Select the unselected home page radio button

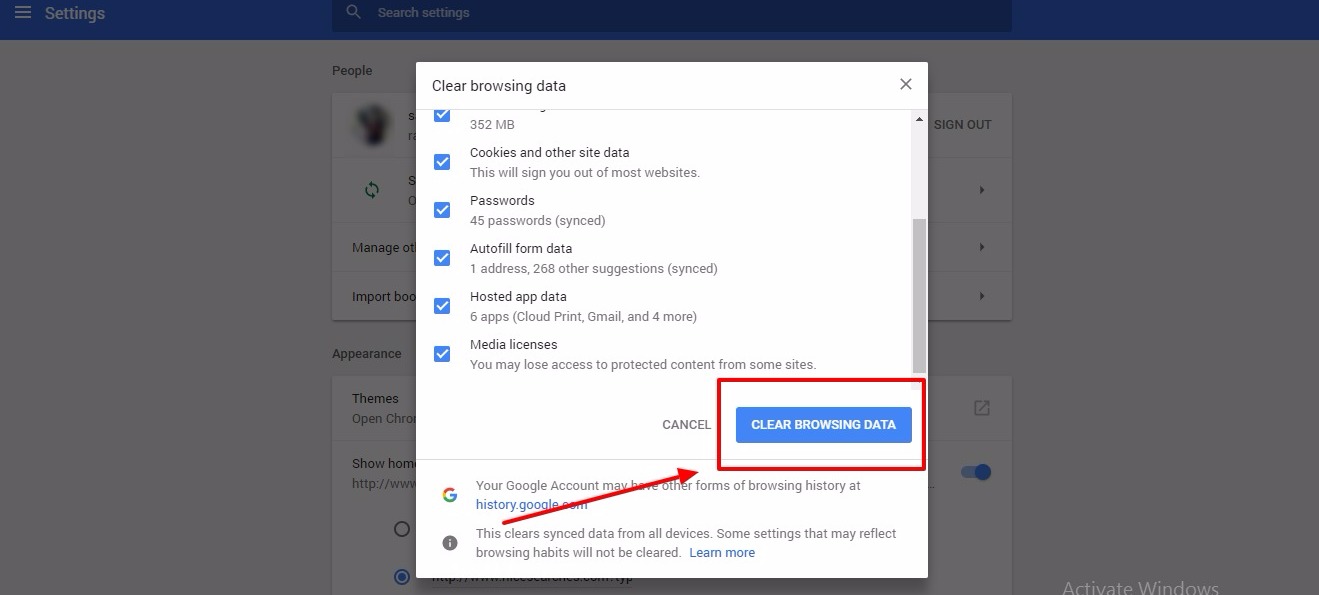tap(402, 529)
